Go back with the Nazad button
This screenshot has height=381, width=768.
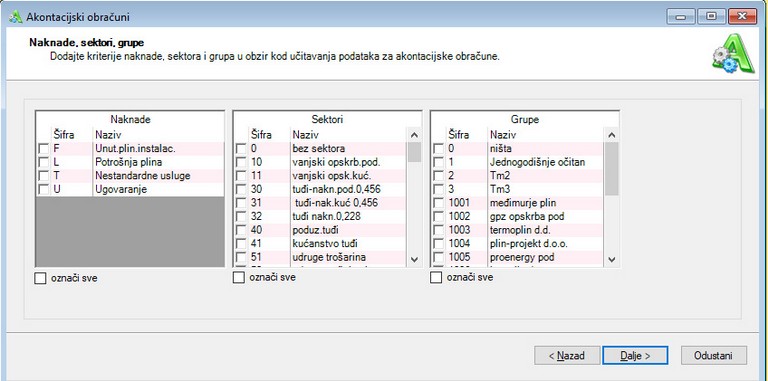[567, 356]
